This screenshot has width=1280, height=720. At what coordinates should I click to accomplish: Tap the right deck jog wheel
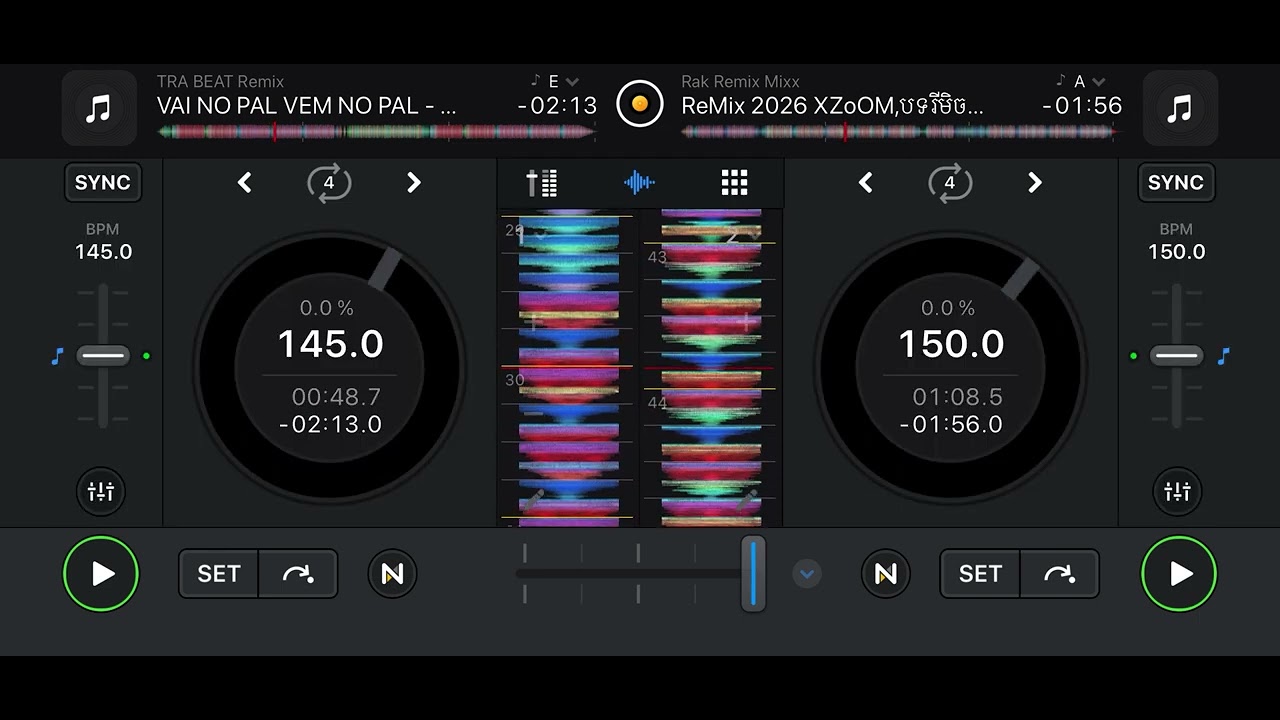950,367
